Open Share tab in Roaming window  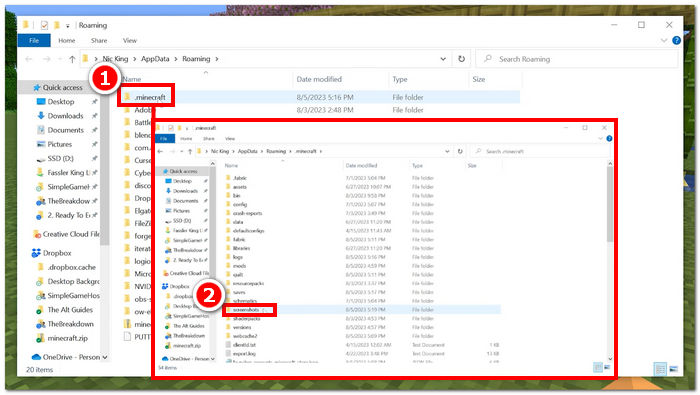tap(99, 40)
